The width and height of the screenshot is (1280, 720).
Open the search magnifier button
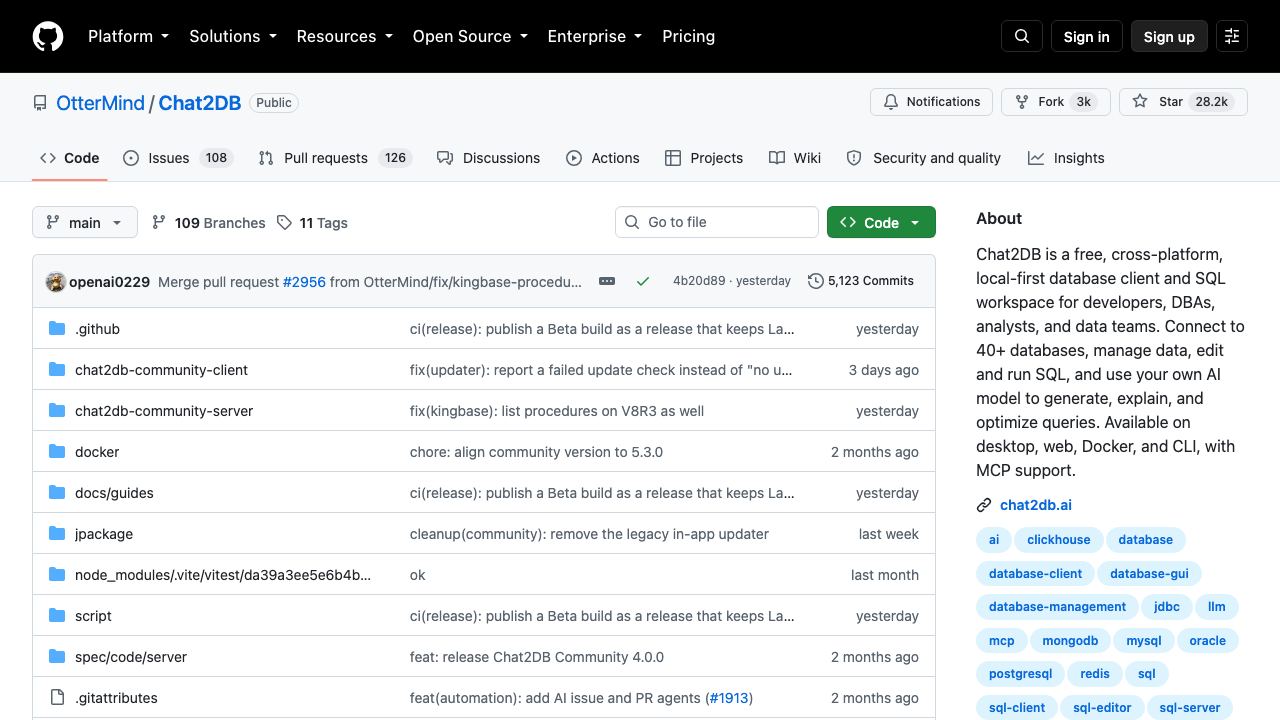tap(1022, 36)
